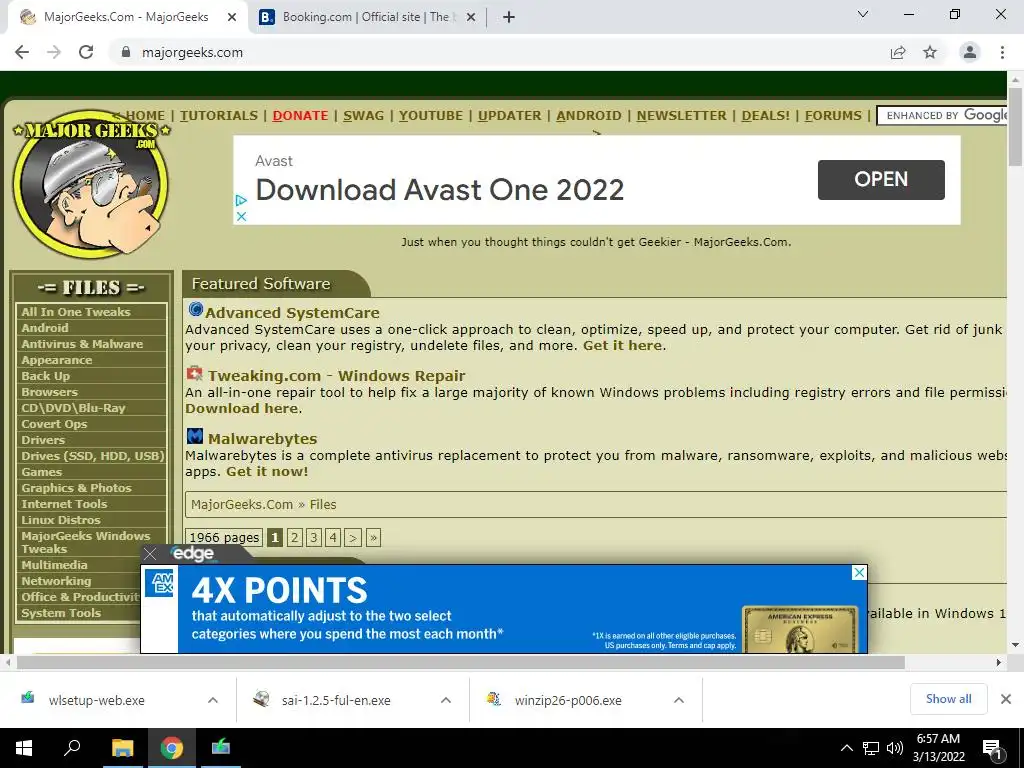Click the sai-1.2.5-ful-en.exe file icon

(x=261, y=699)
